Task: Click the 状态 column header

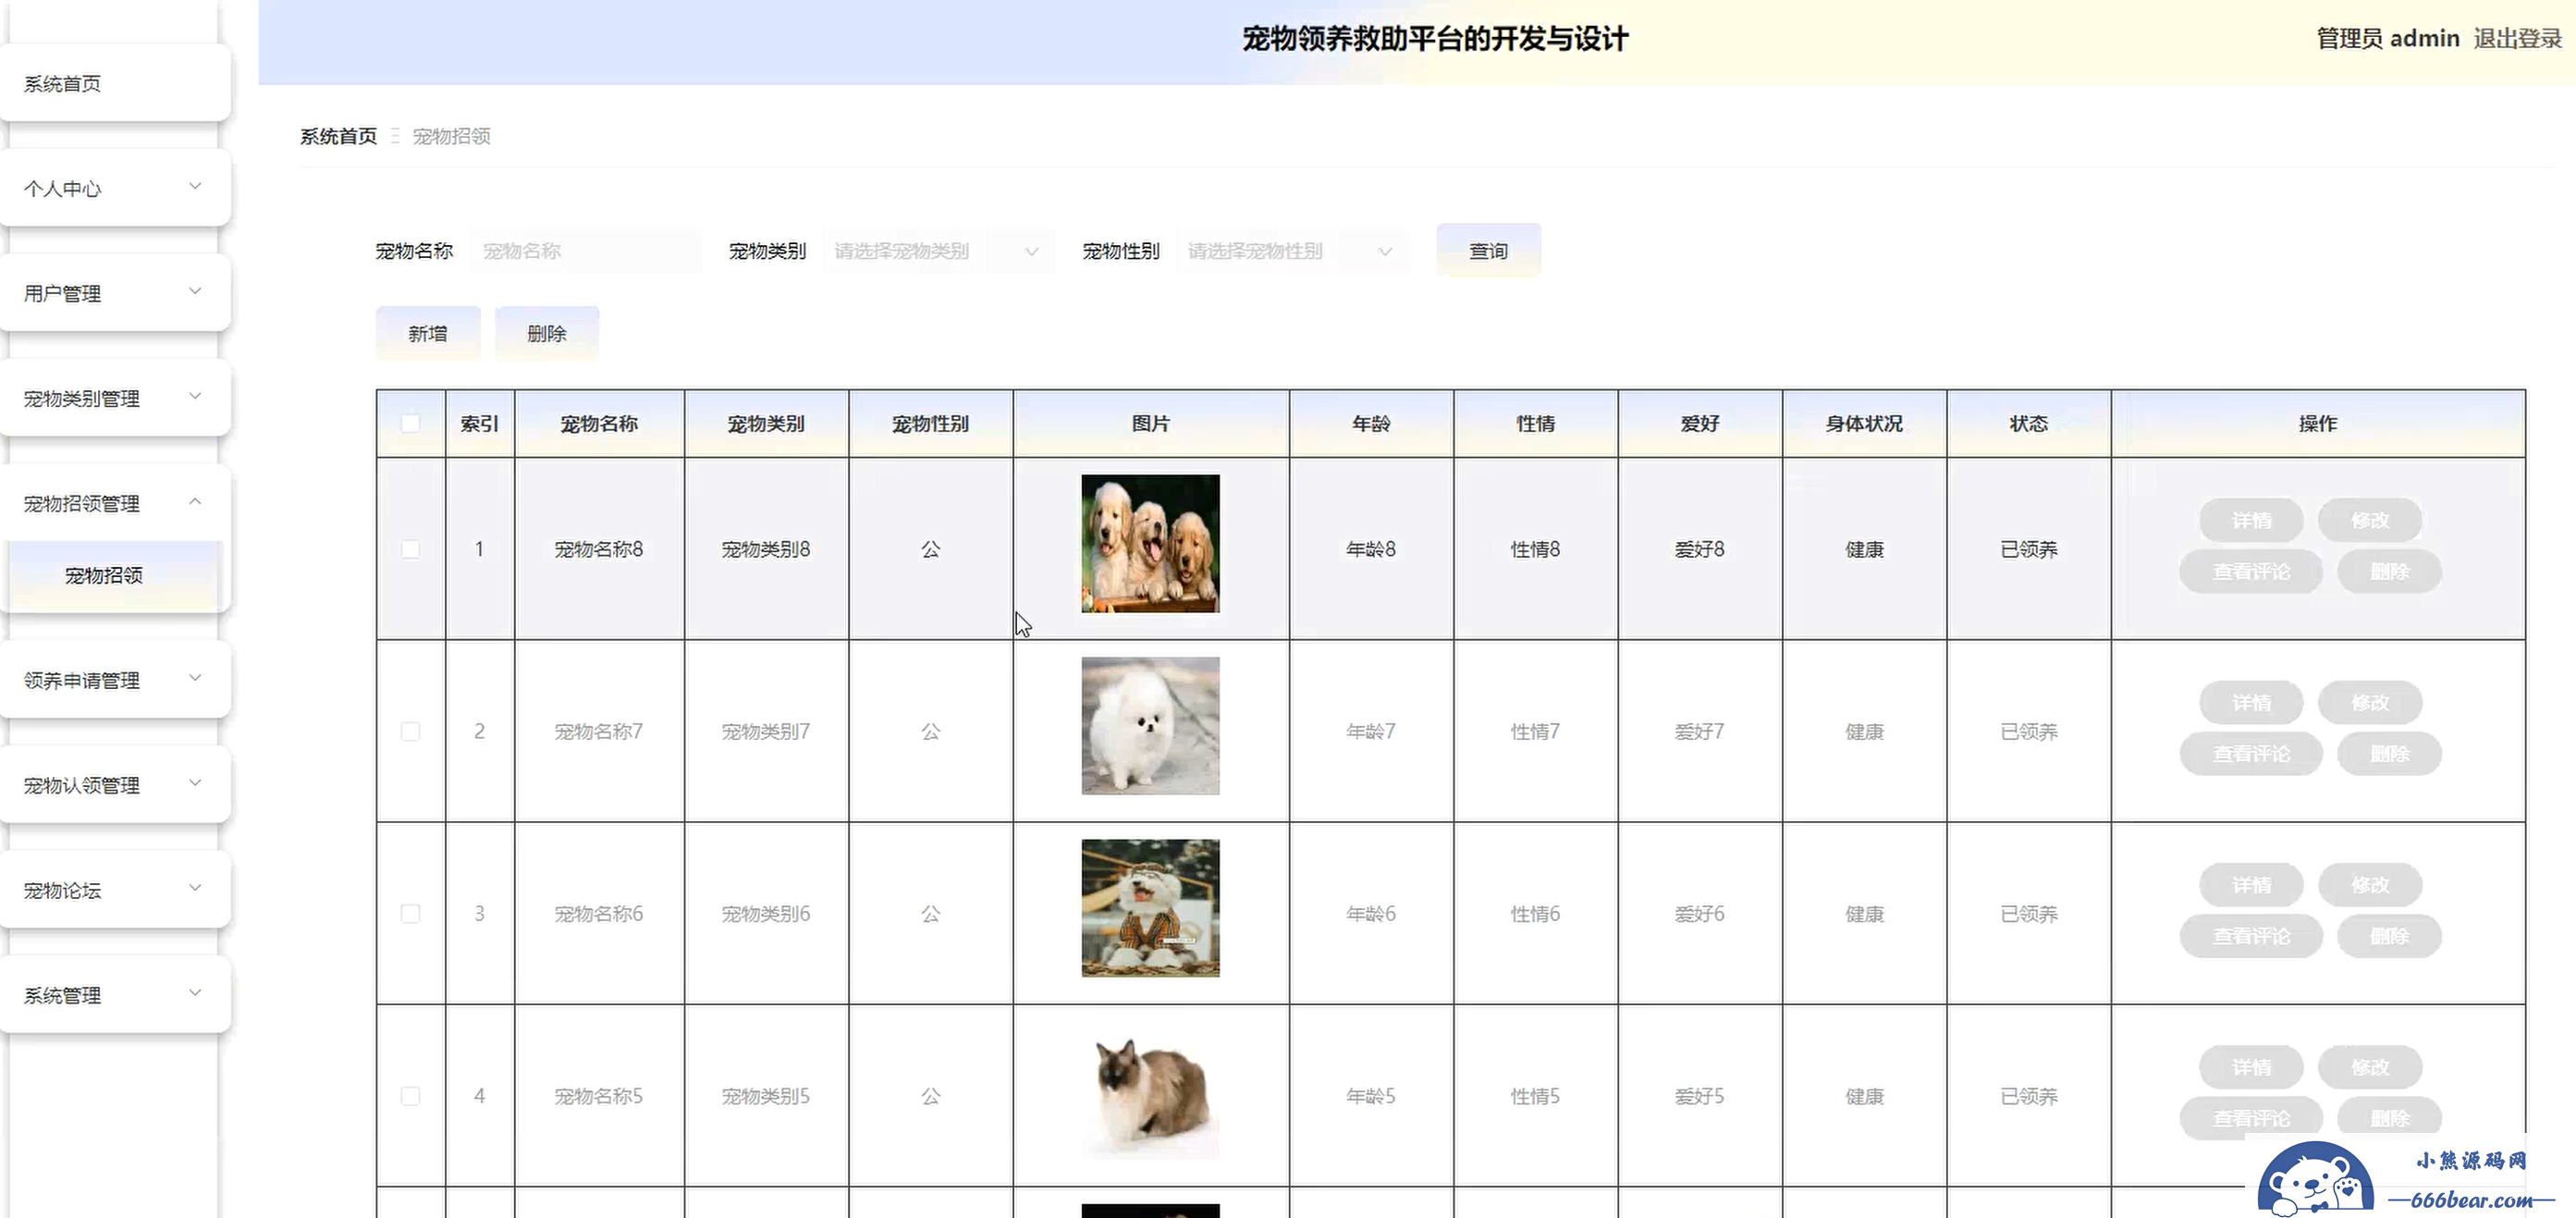Action: (2029, 424)
